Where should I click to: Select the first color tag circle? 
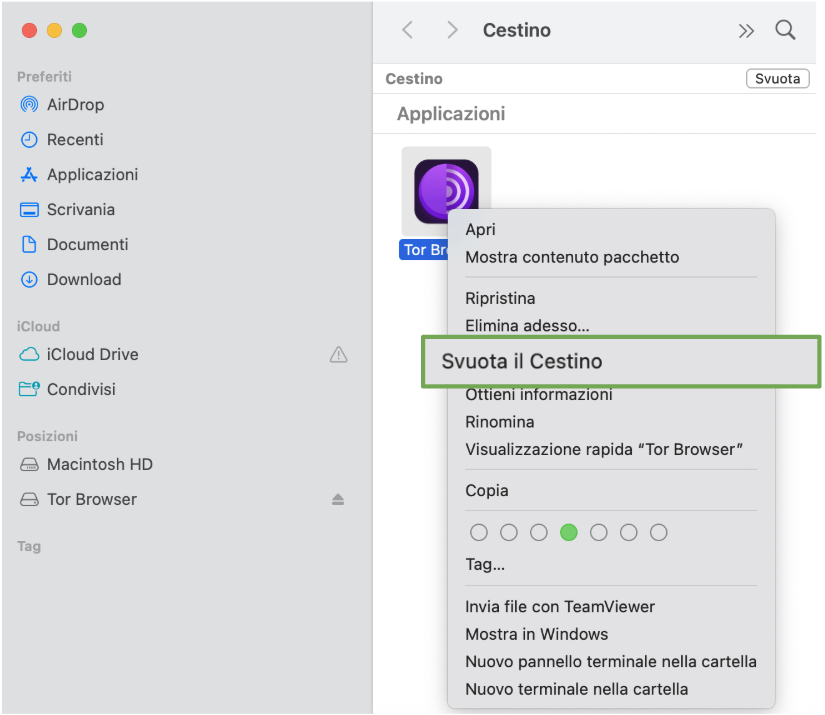pyautogui.click(x=479, y=533)
